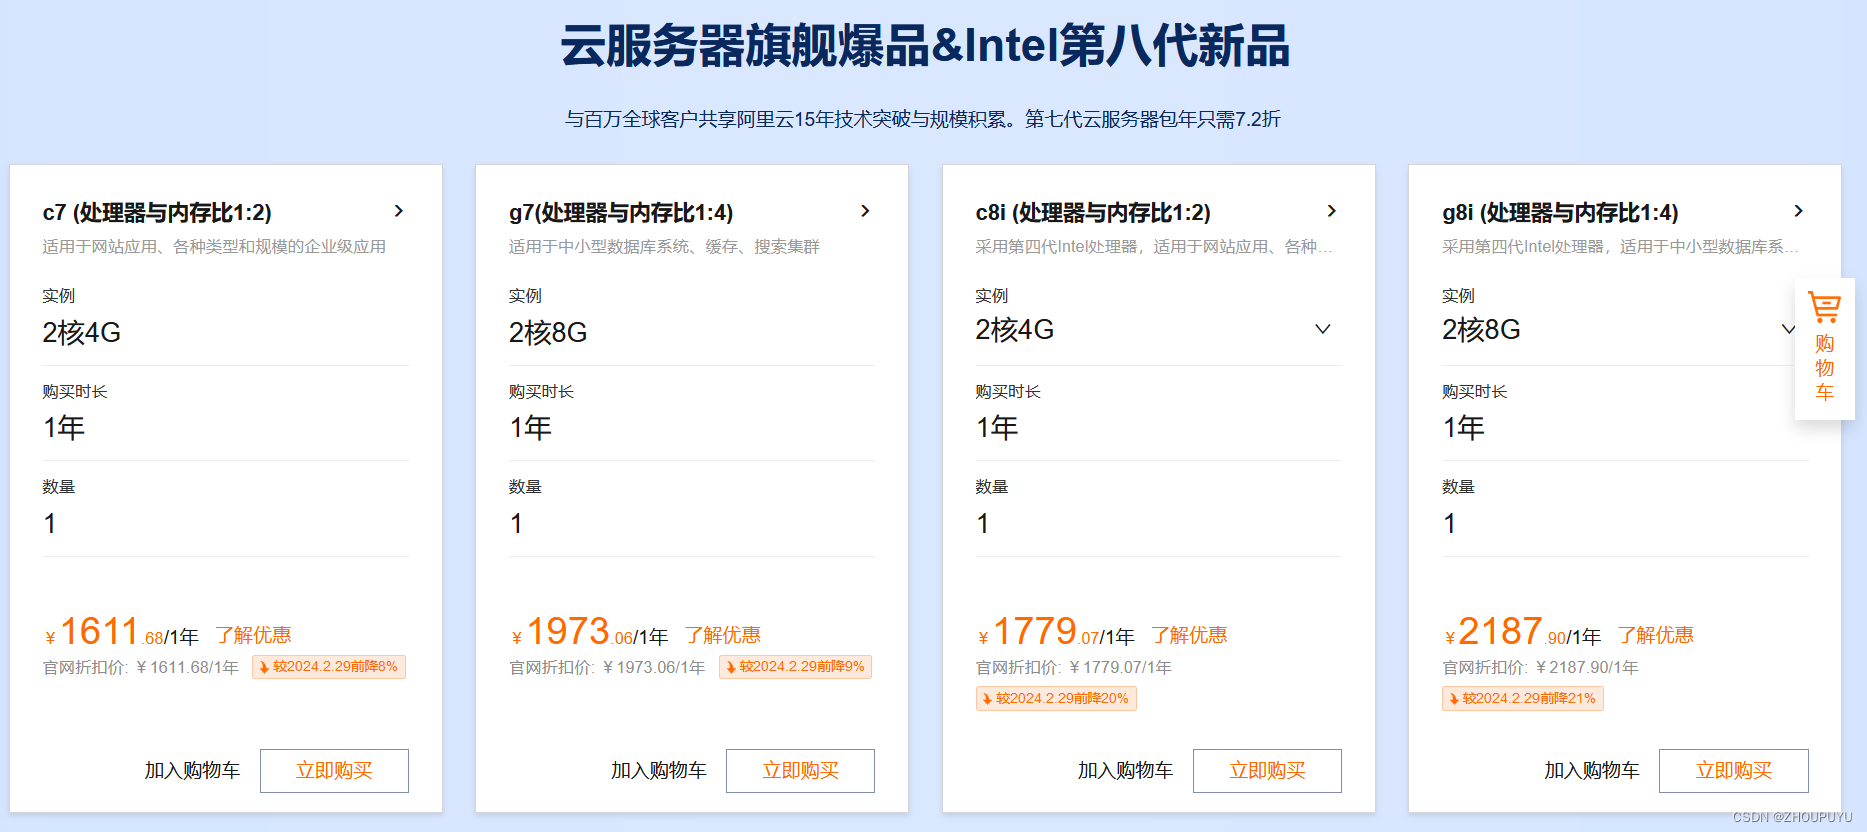Image resolution: width=1867 pixels, height=832 pixels.
Task: Open g8i card details chevron arrow
Action: pyautogui.click(x=1798, y=211)
